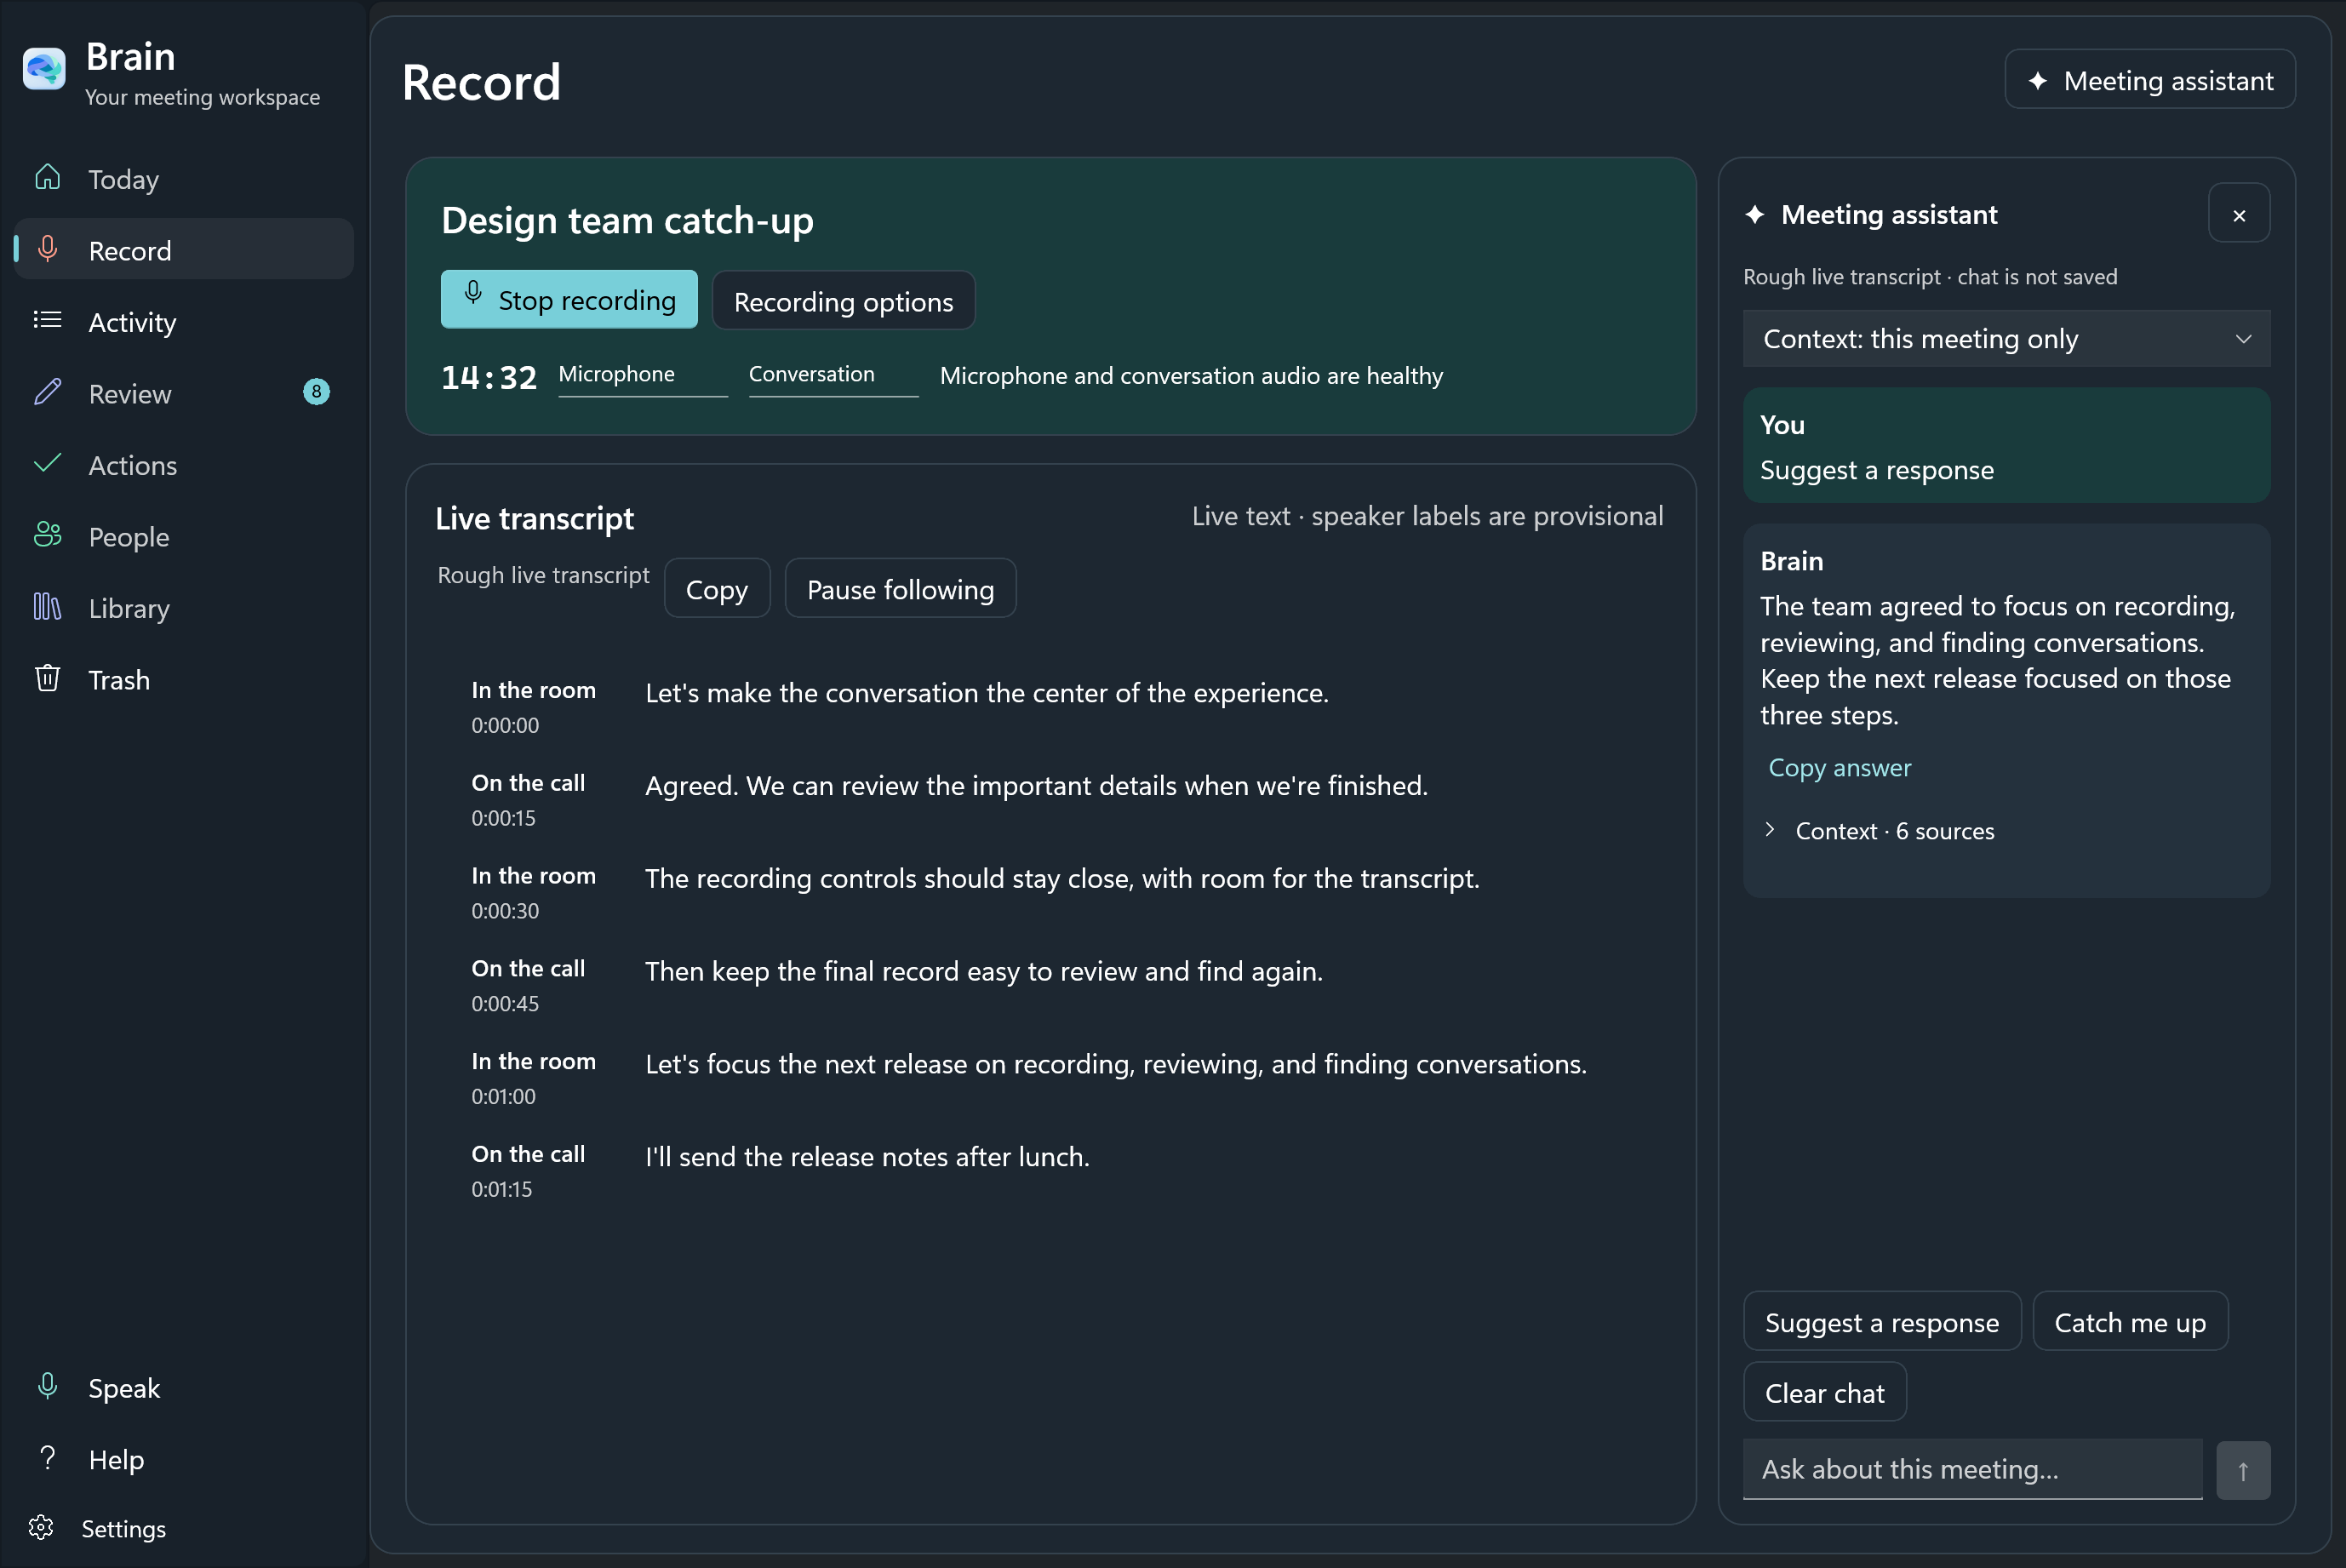This screenshot has width=2346, height=1568.
Task: Go to the Activity page
Action: pos(184,322)
